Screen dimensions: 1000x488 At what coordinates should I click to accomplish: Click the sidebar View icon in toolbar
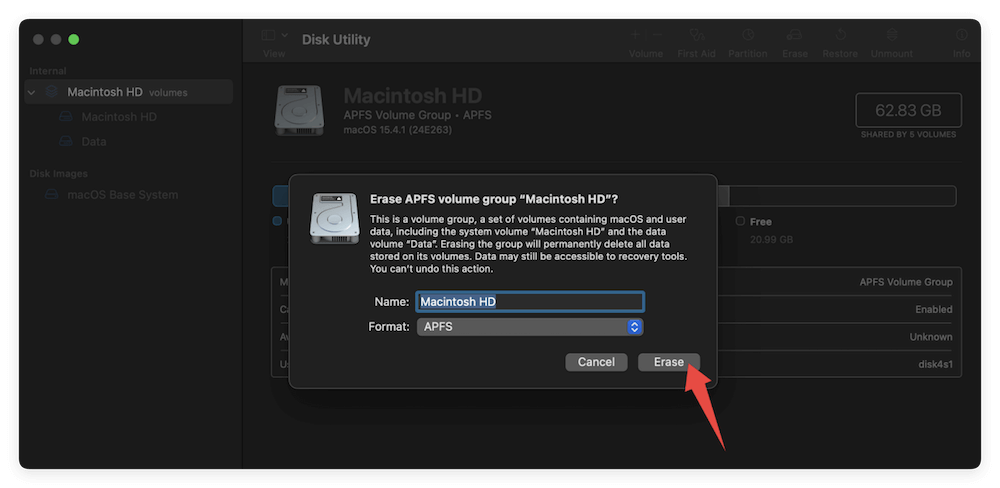(268, 35)
